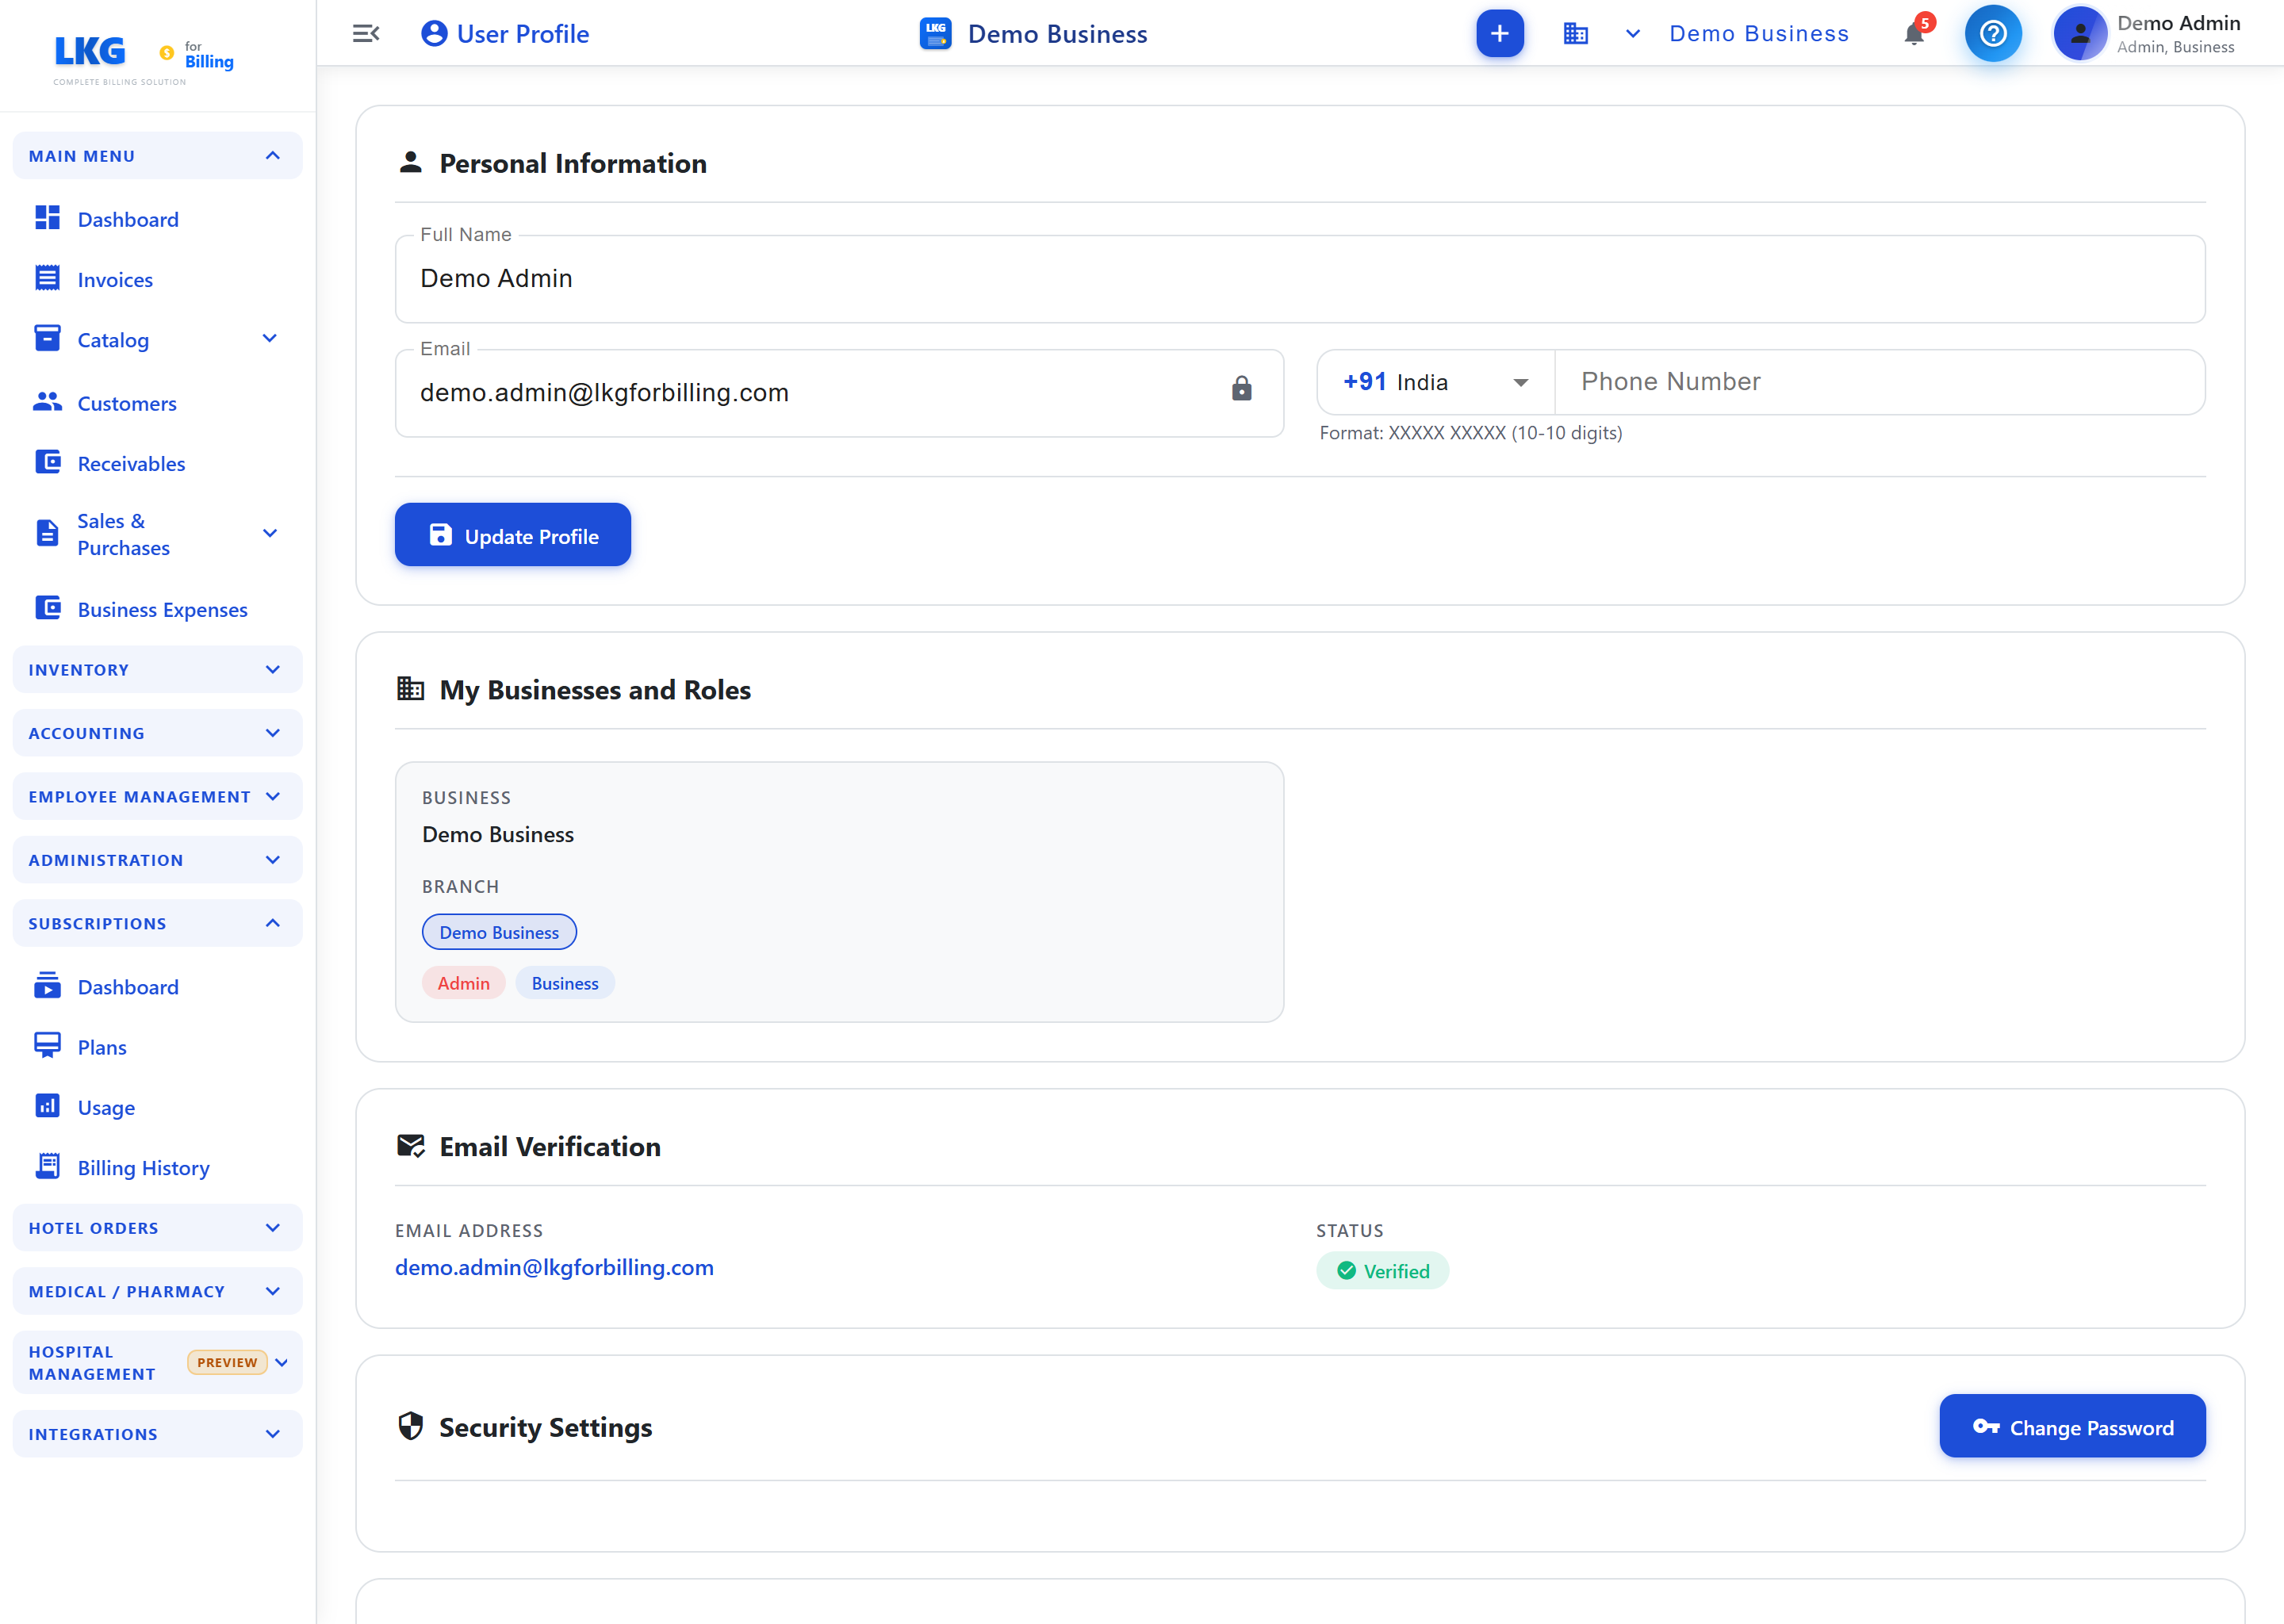
Task: Expand the Hotel Orders section
Action: pyautogui.click(x=157, y=1227)
